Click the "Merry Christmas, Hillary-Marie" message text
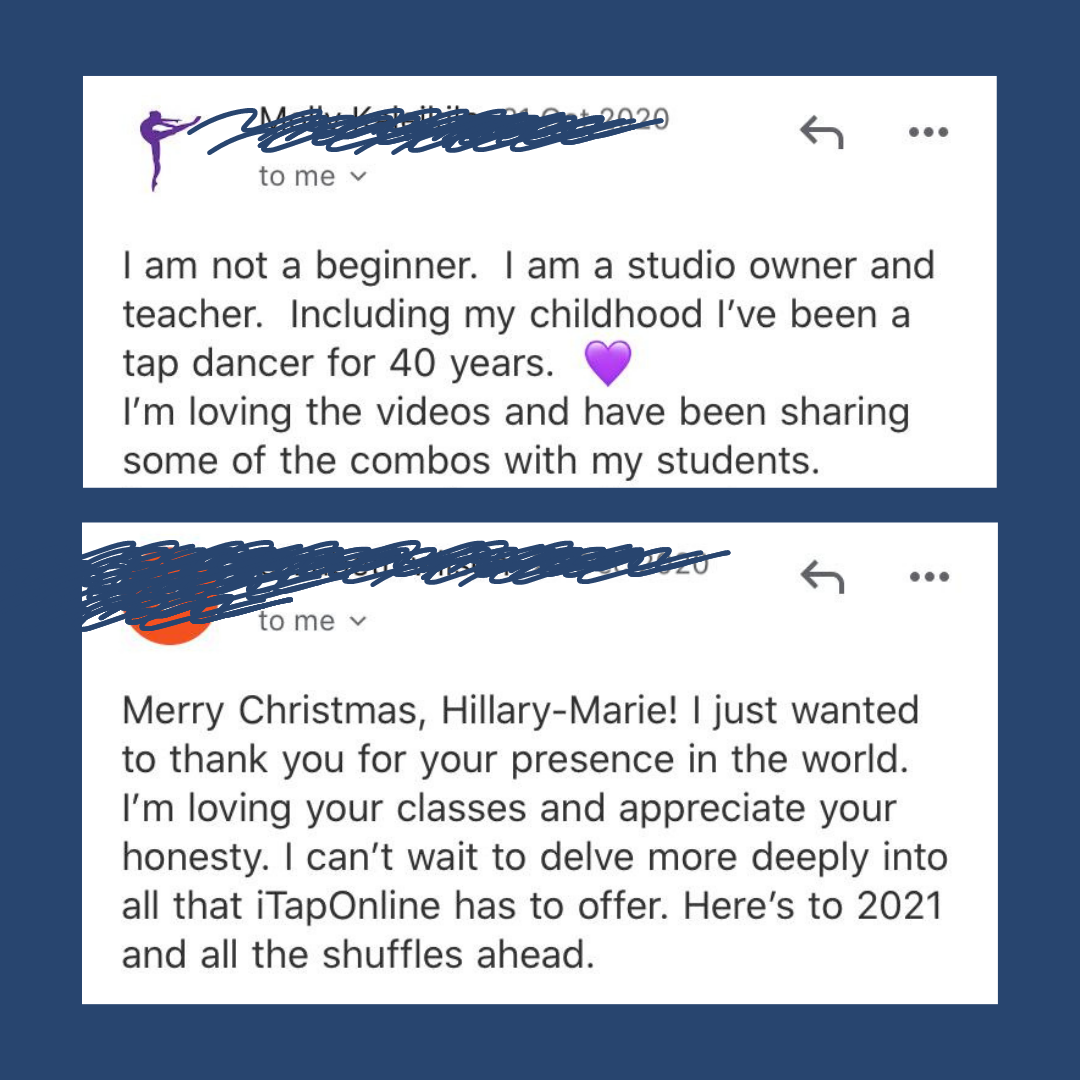 coord(400,711)
